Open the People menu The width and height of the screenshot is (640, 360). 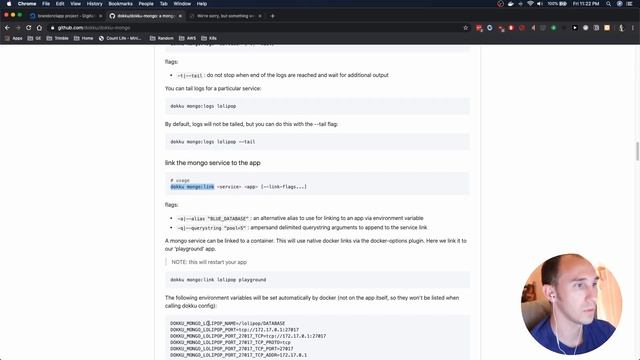[146, 4]
